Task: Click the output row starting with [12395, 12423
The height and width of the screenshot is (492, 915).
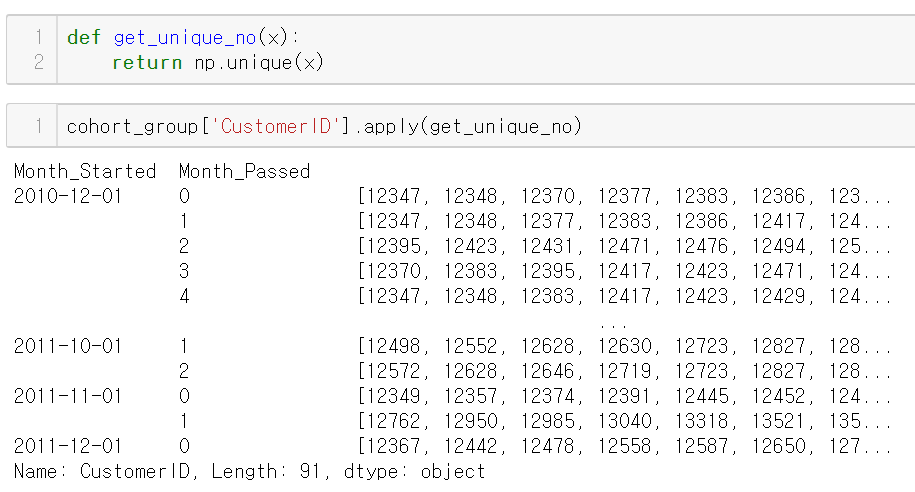Action: [x=624, y=246]
